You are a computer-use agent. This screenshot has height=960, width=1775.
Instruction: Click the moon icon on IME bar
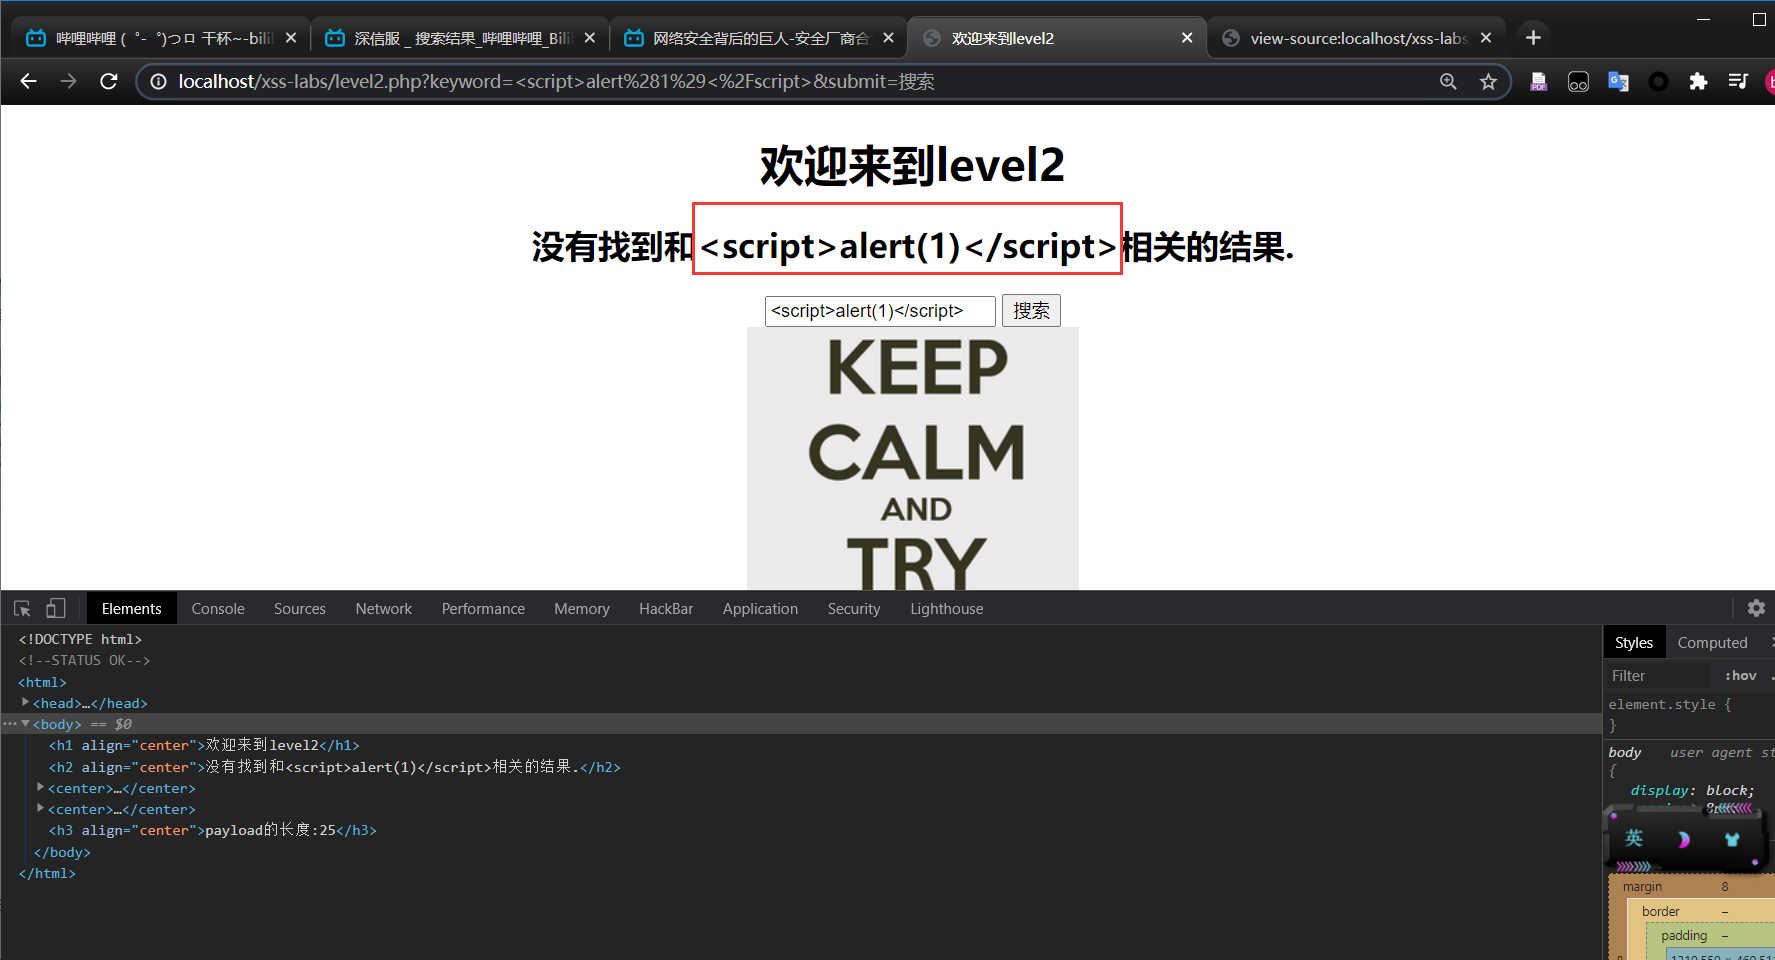click(x=1683, y=839)
